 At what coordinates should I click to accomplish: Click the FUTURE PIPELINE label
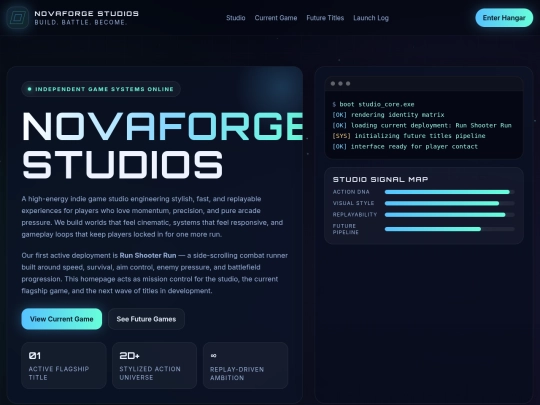click(345, 229)
